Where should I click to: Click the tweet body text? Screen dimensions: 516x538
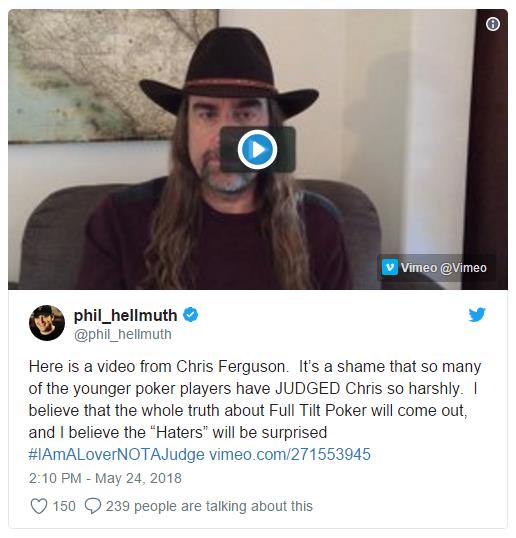(x=255, y=399)
